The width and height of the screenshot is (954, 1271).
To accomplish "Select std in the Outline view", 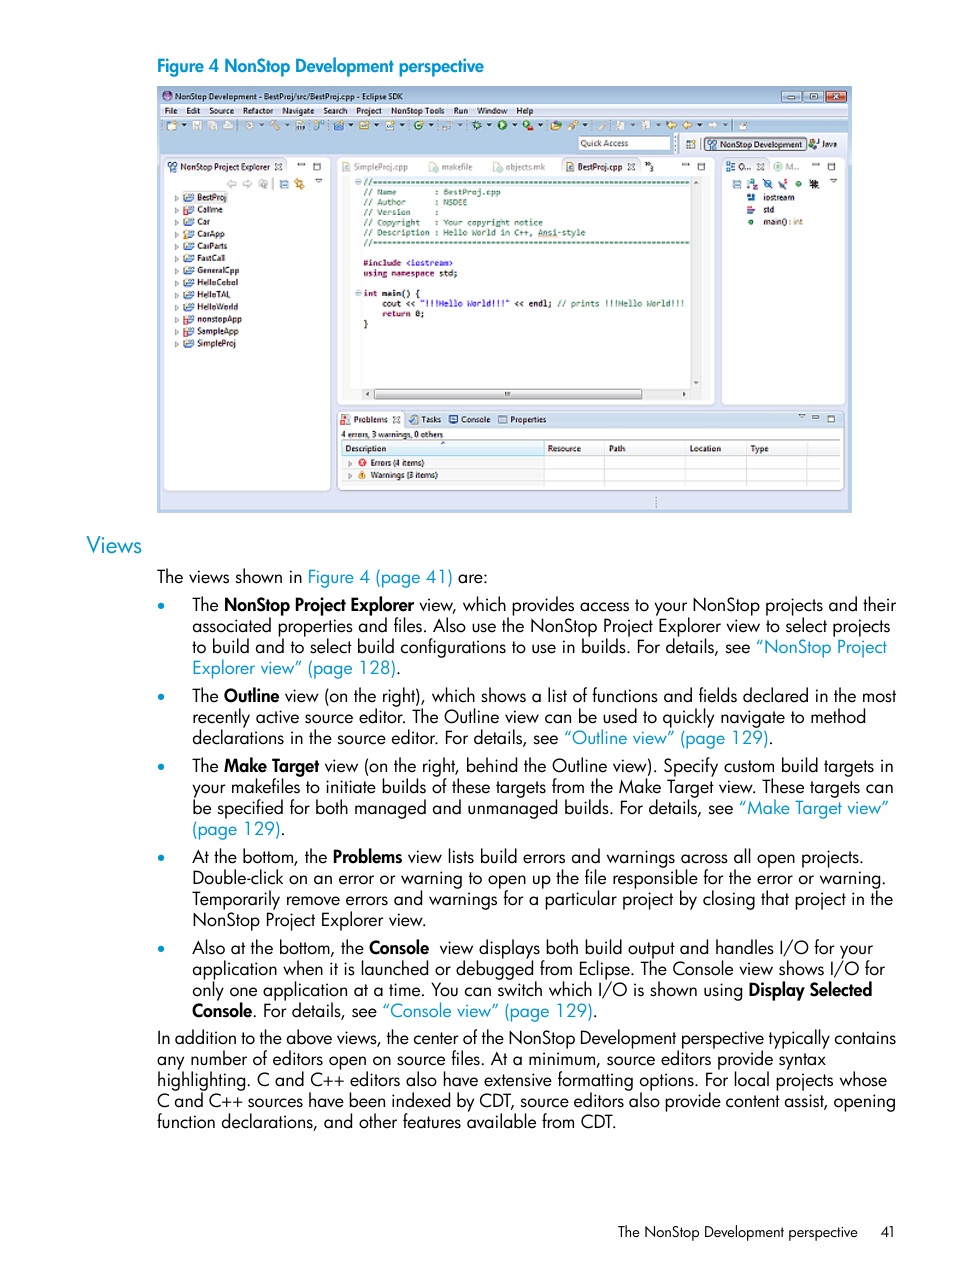I will 761,210.
